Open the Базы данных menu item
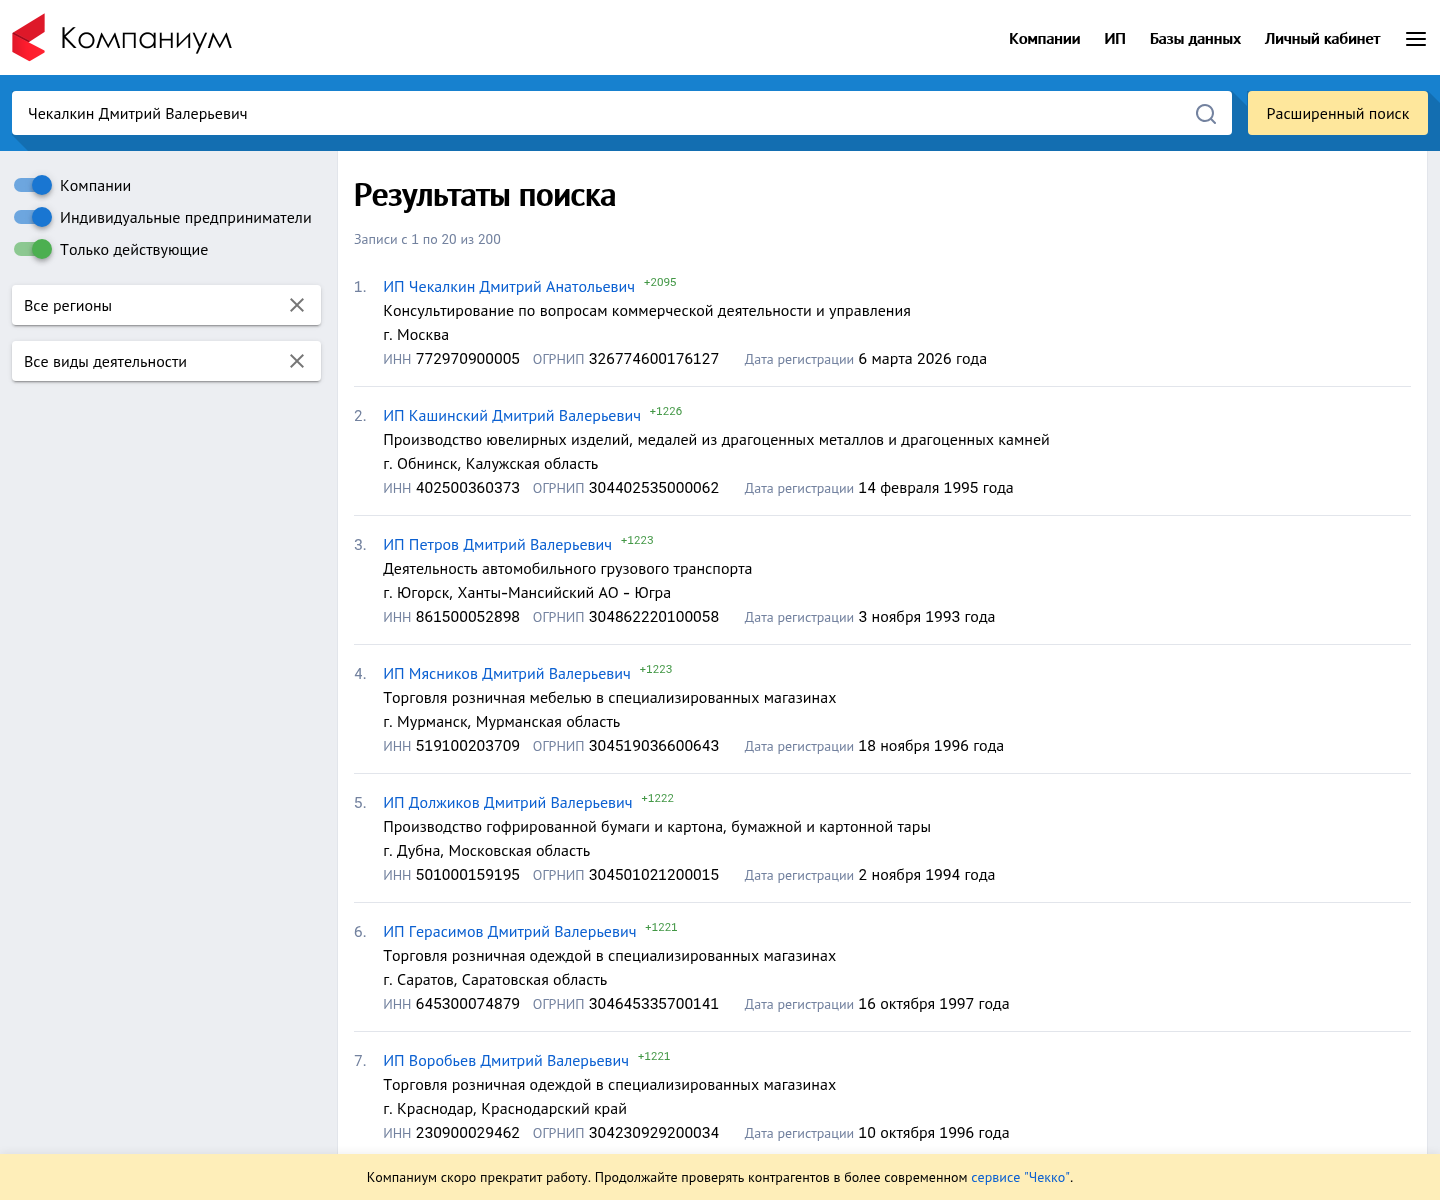This screenshot has height=1200, width=1440. tap(1195, 39)
